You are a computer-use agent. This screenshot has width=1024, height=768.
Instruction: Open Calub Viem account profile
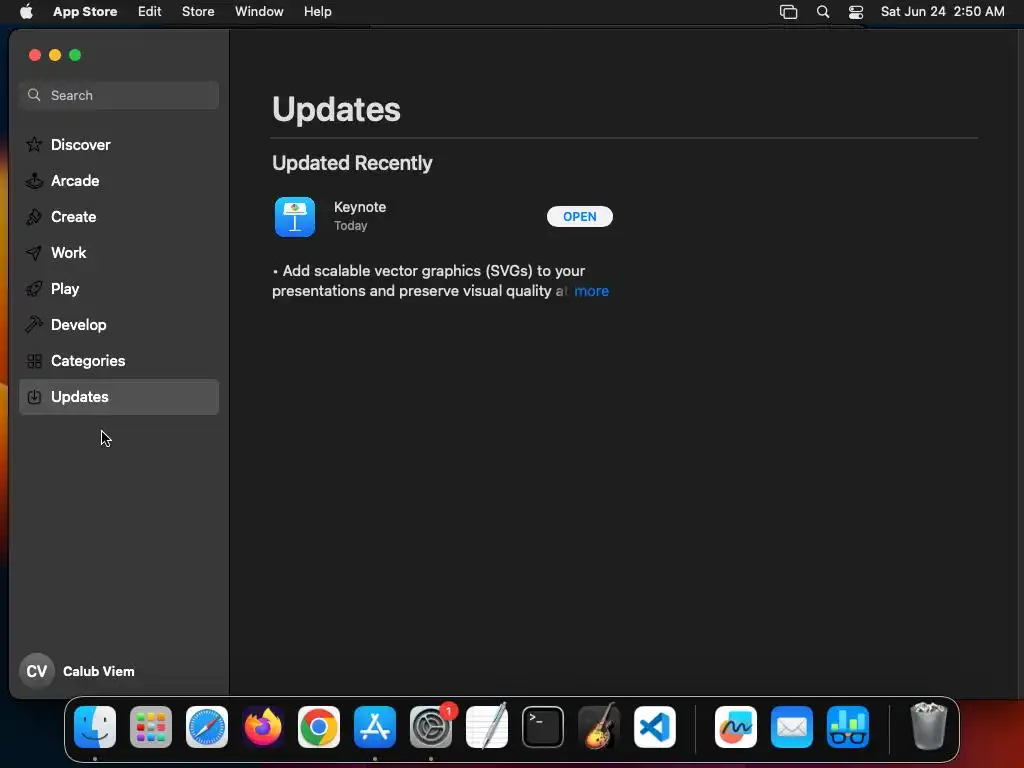pyautogui.click(x=78, y=671)
